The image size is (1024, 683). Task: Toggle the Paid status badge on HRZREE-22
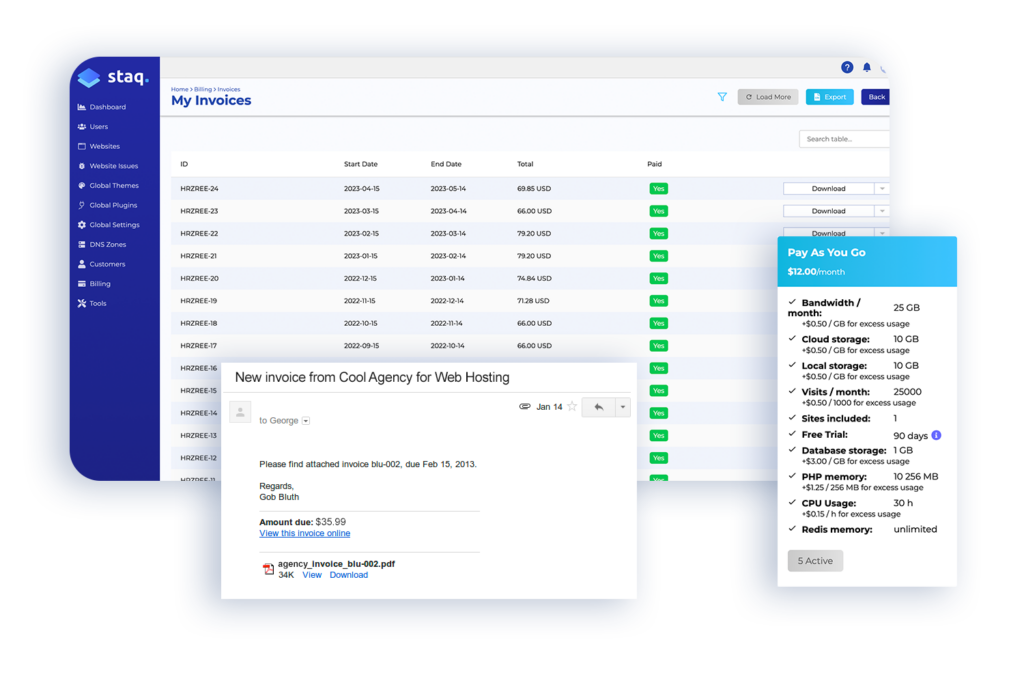(x=658, y=233)
